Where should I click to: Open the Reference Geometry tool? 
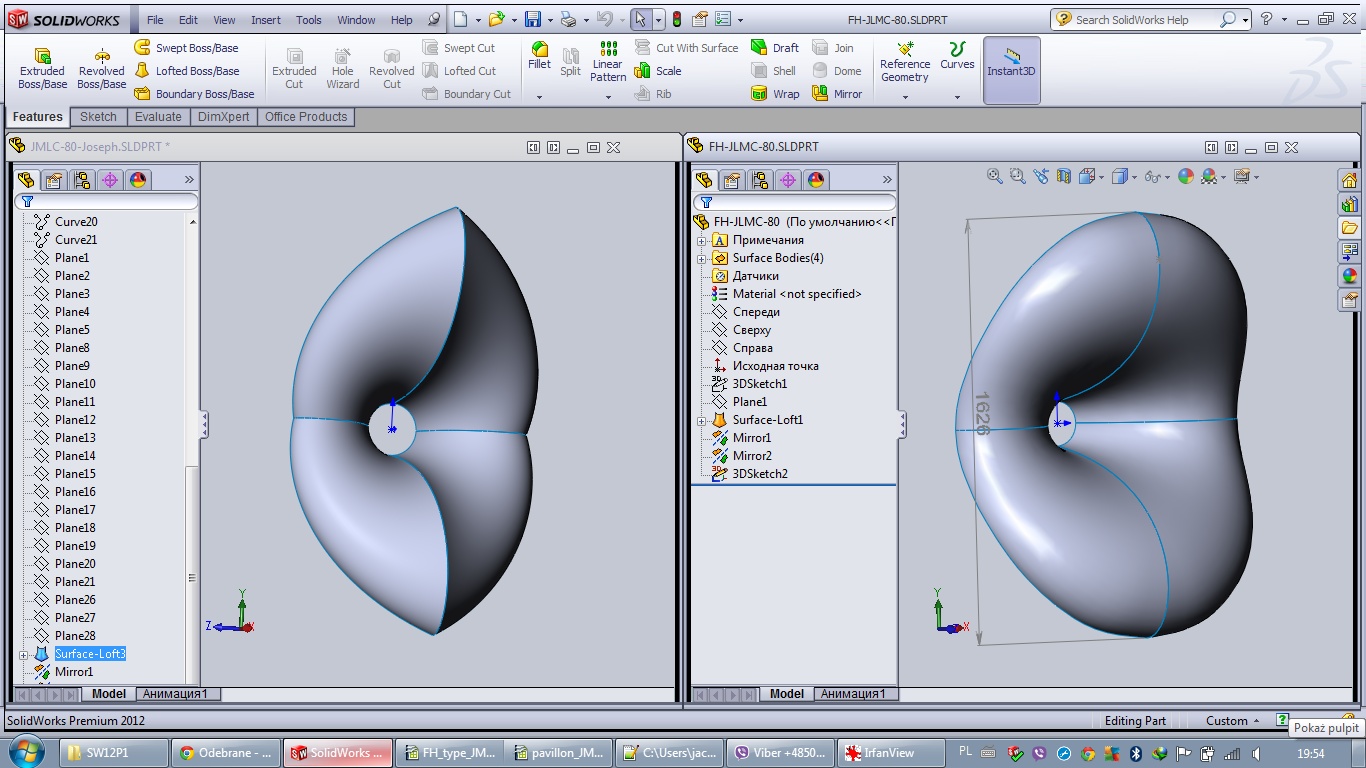click(905, 62)
